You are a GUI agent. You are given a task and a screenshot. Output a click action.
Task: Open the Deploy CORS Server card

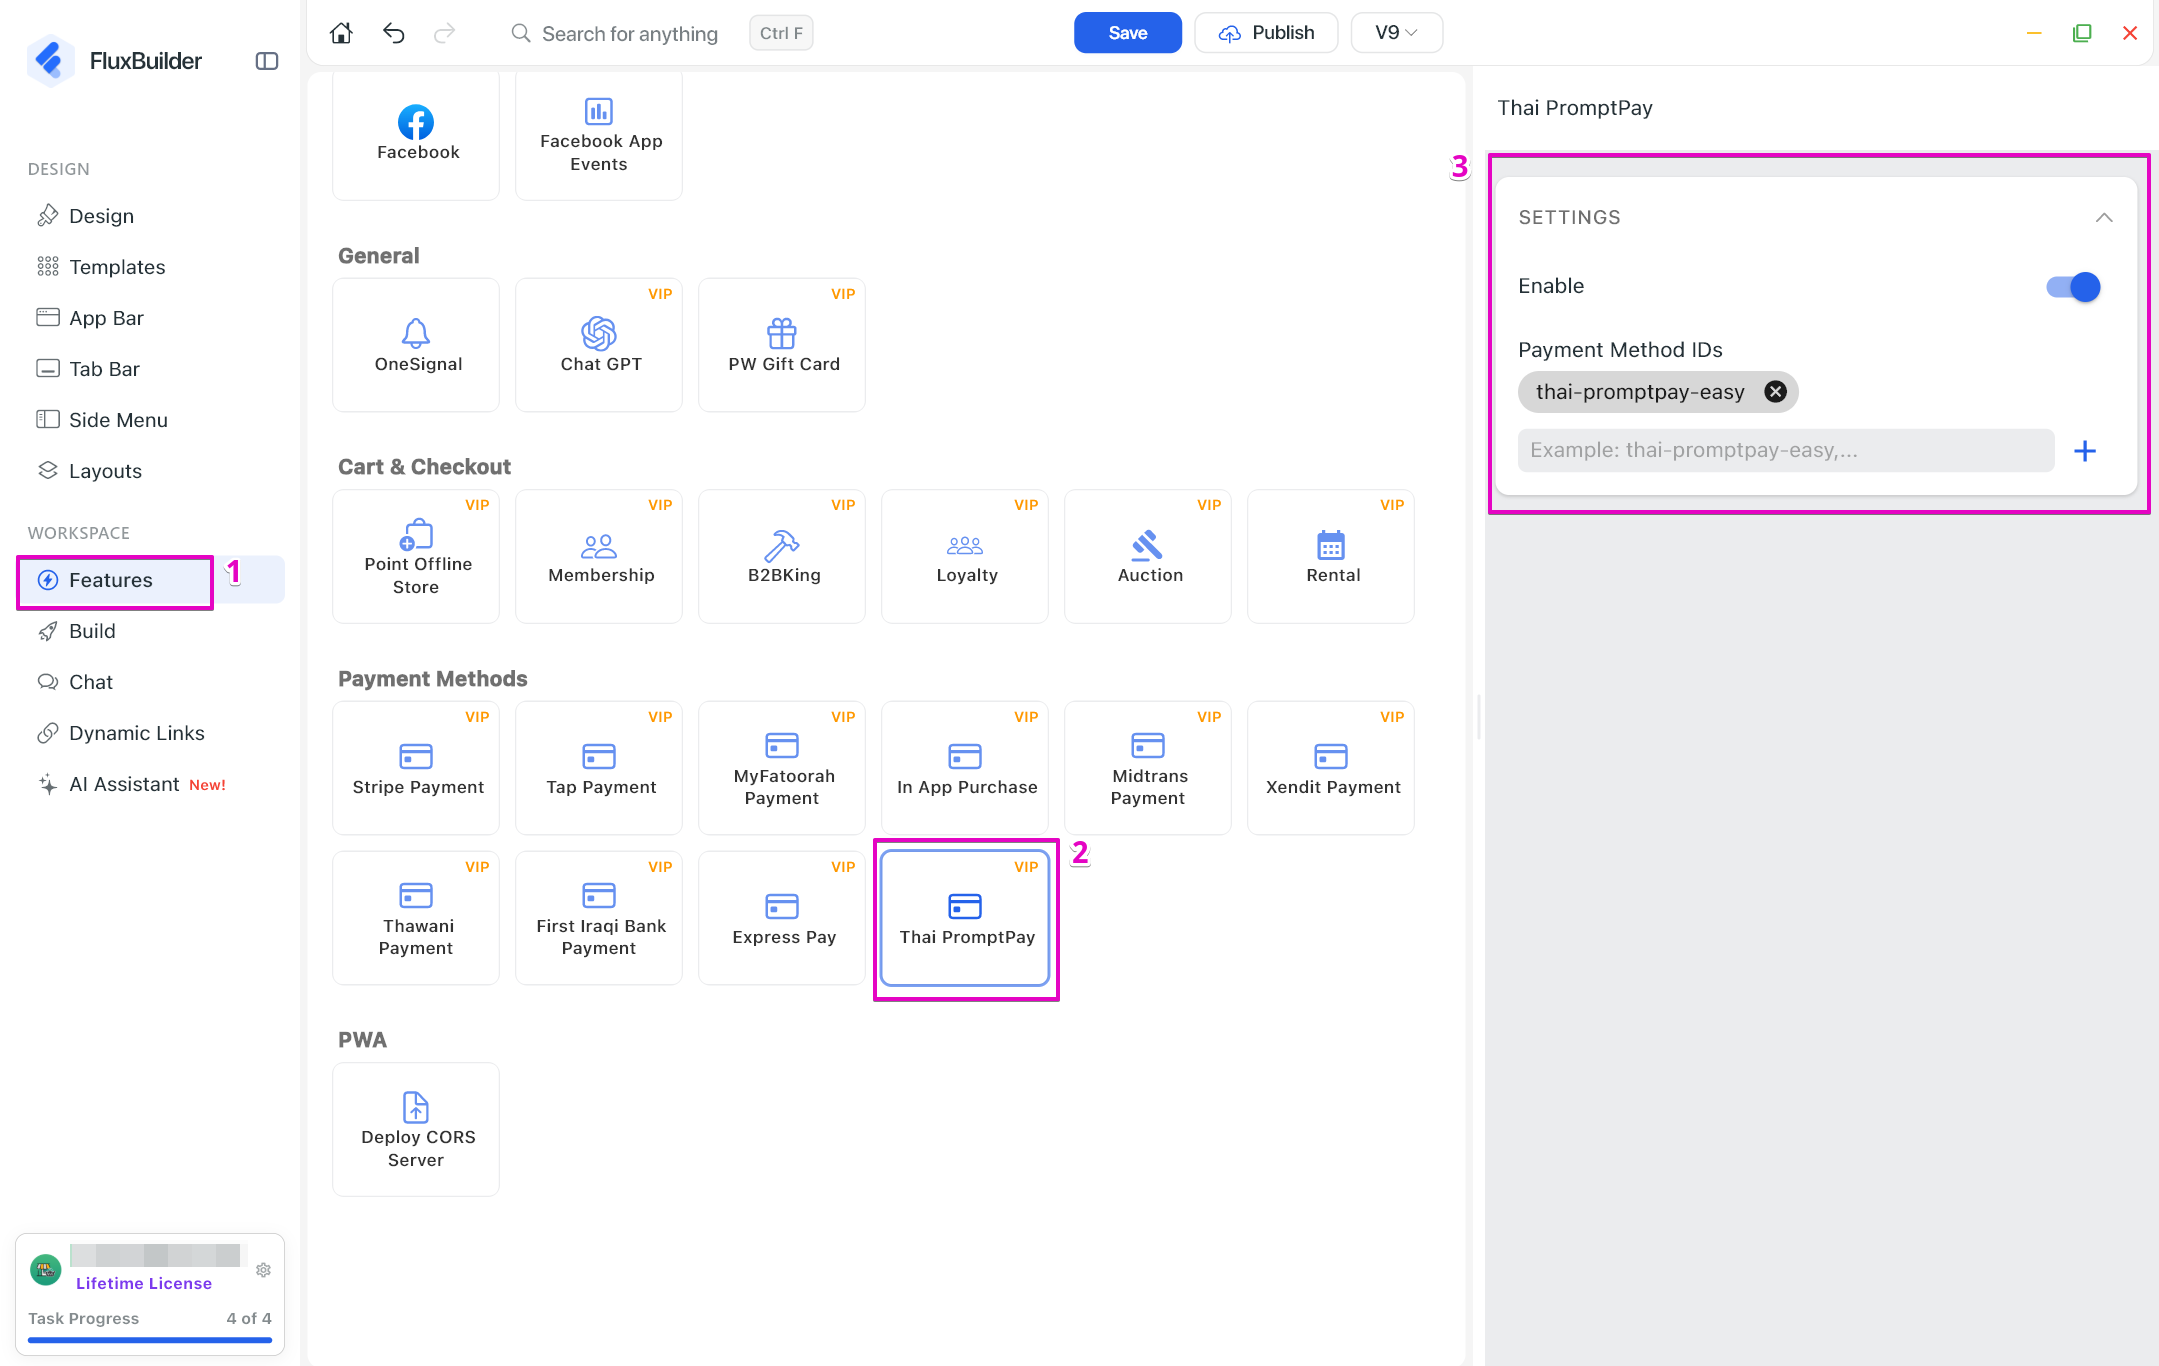click(x=416, y=1129)
